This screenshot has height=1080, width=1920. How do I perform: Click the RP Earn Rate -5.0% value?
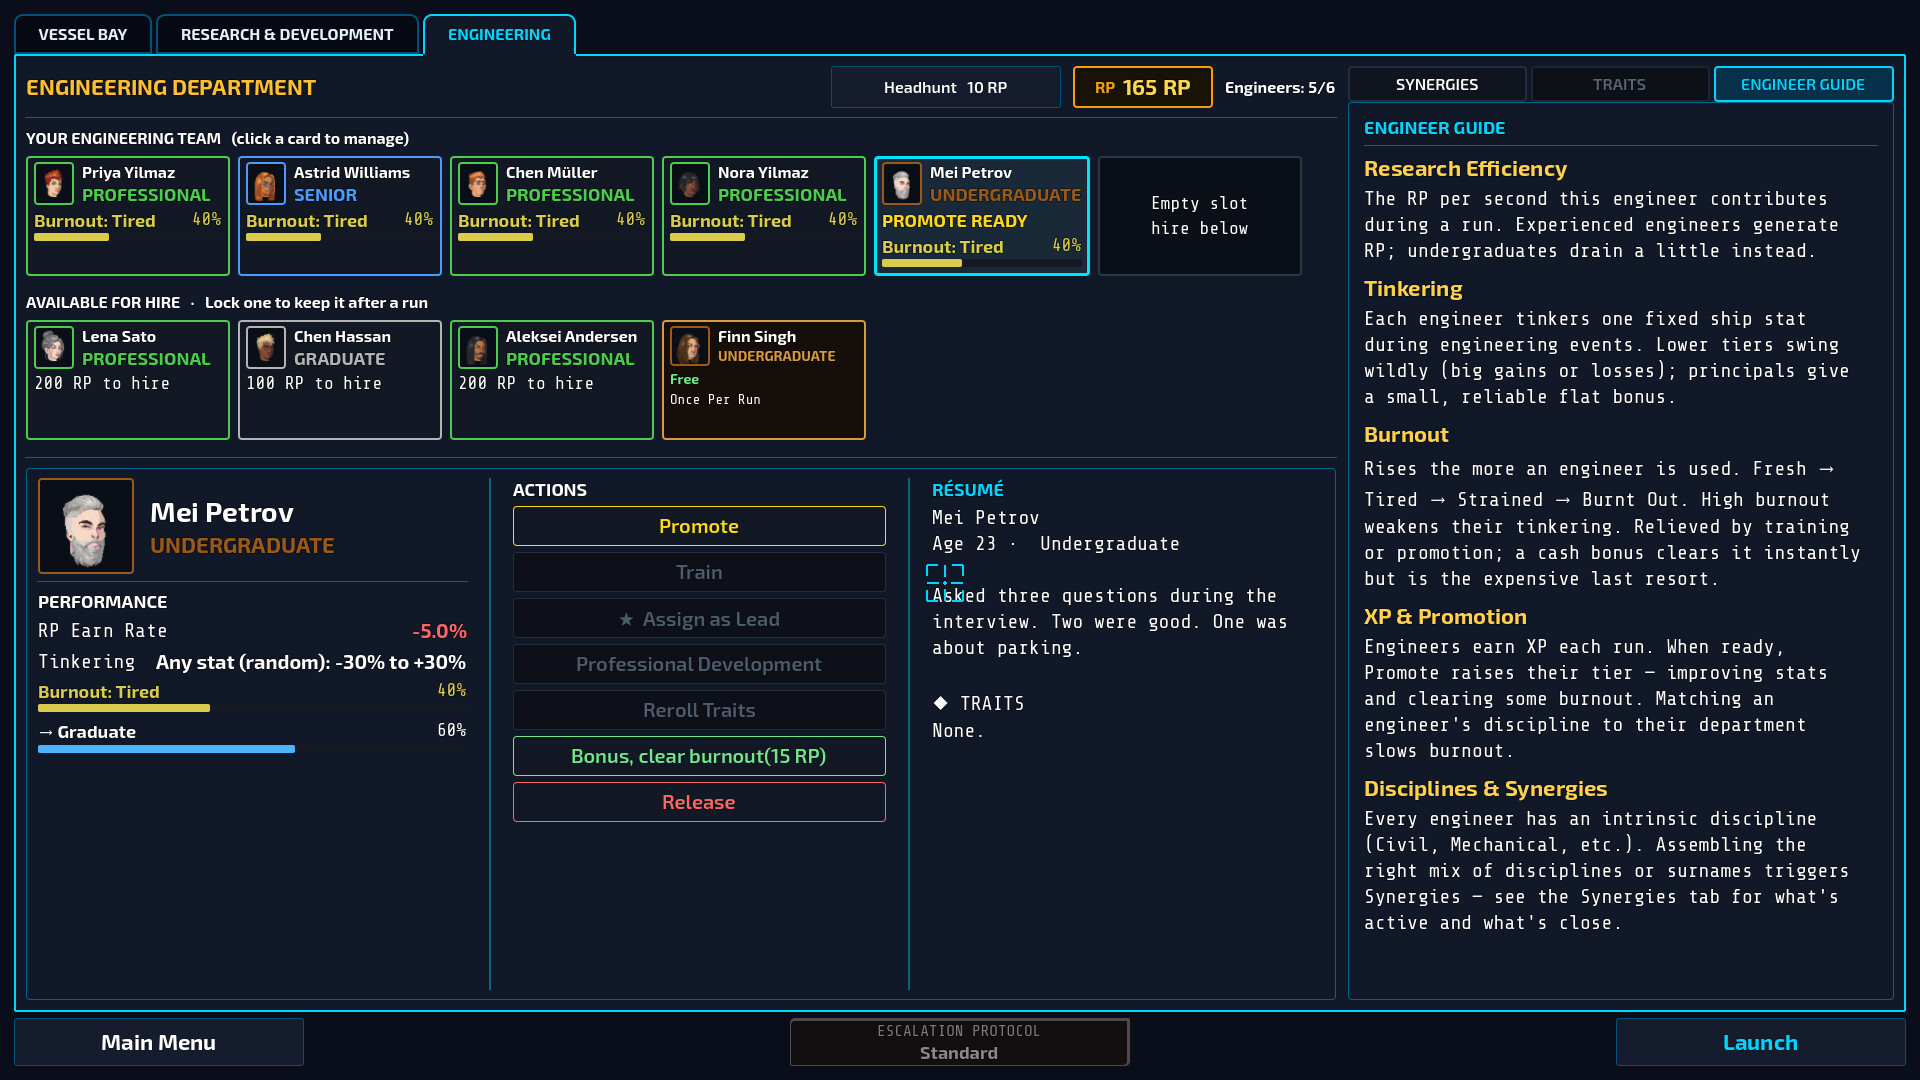[x=439, y=631]
